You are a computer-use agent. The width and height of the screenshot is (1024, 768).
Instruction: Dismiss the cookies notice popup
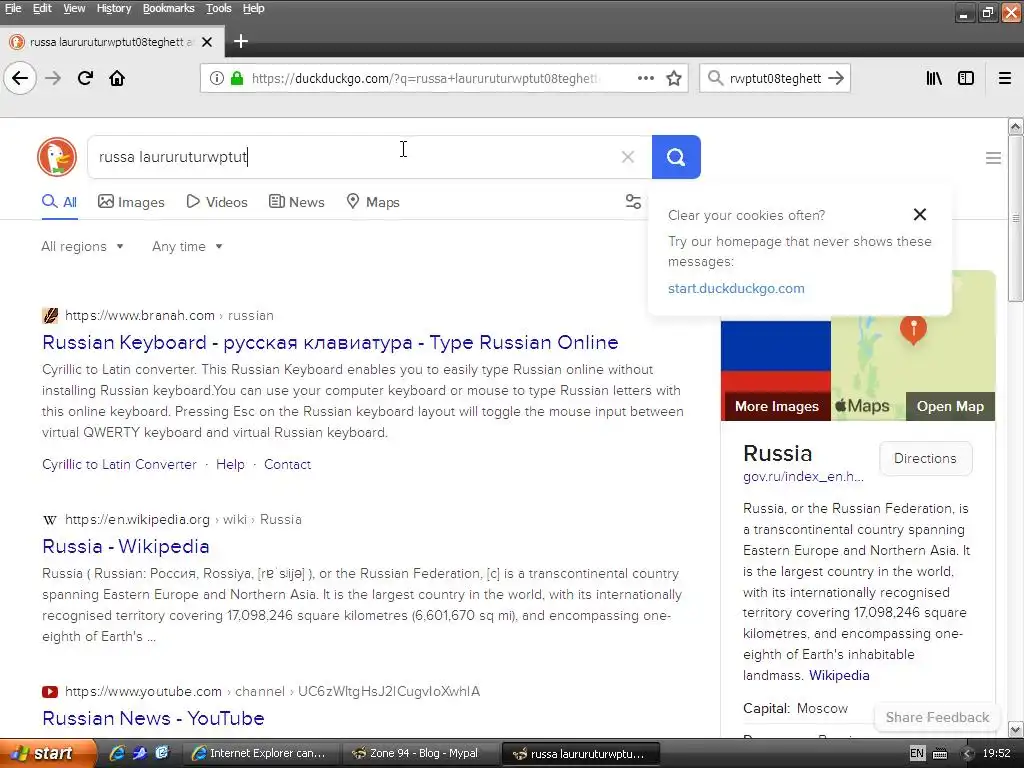[920, 214]
